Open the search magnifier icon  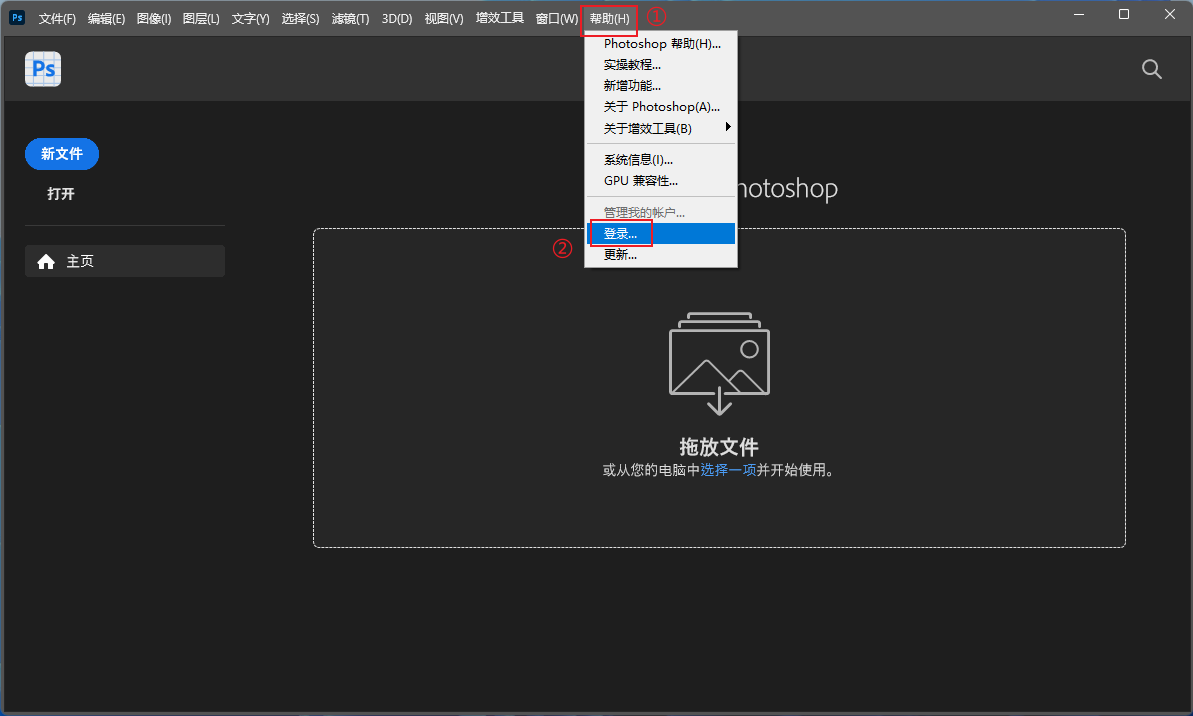point(1152,69)
